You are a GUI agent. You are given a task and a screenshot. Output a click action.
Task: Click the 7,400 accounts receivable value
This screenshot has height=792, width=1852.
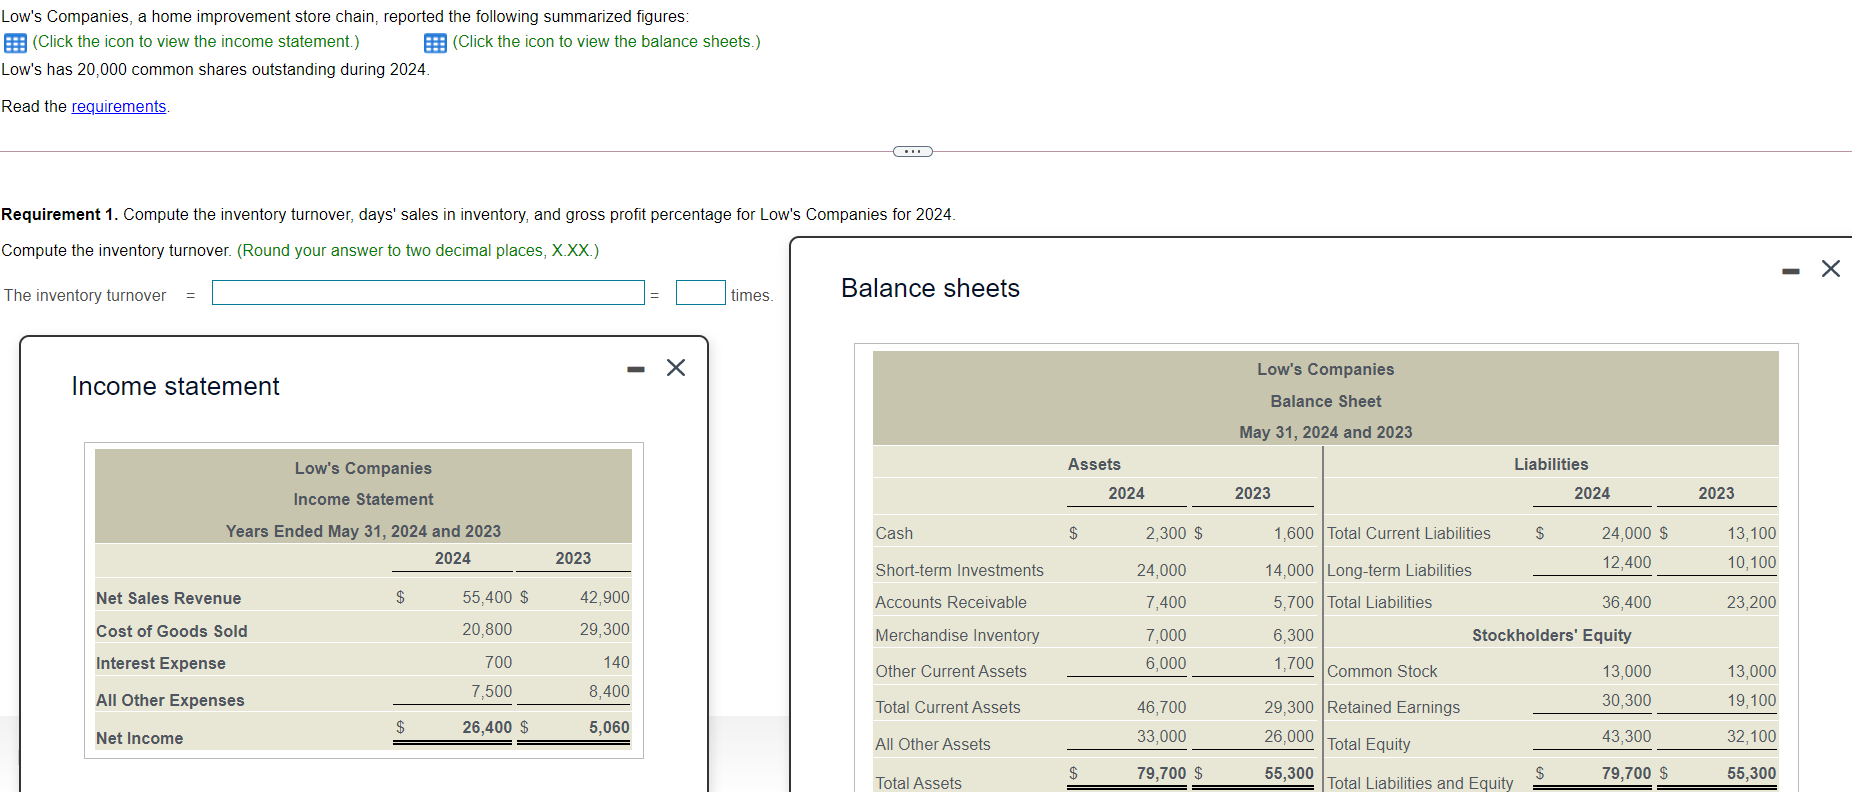(x=1166, y=602)
